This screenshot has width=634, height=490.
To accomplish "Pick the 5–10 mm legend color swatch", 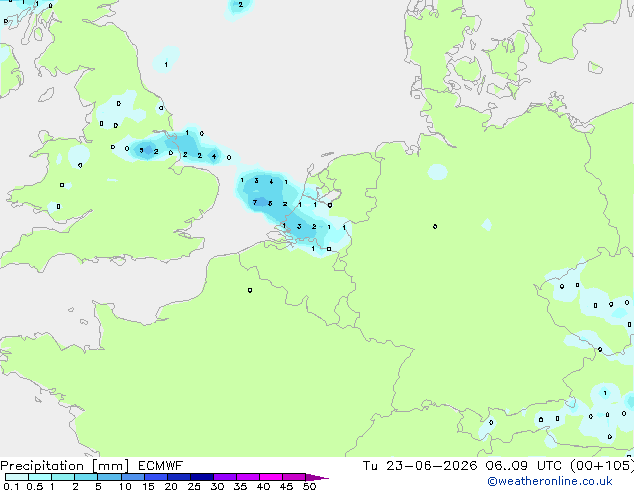I will (109, 477).
